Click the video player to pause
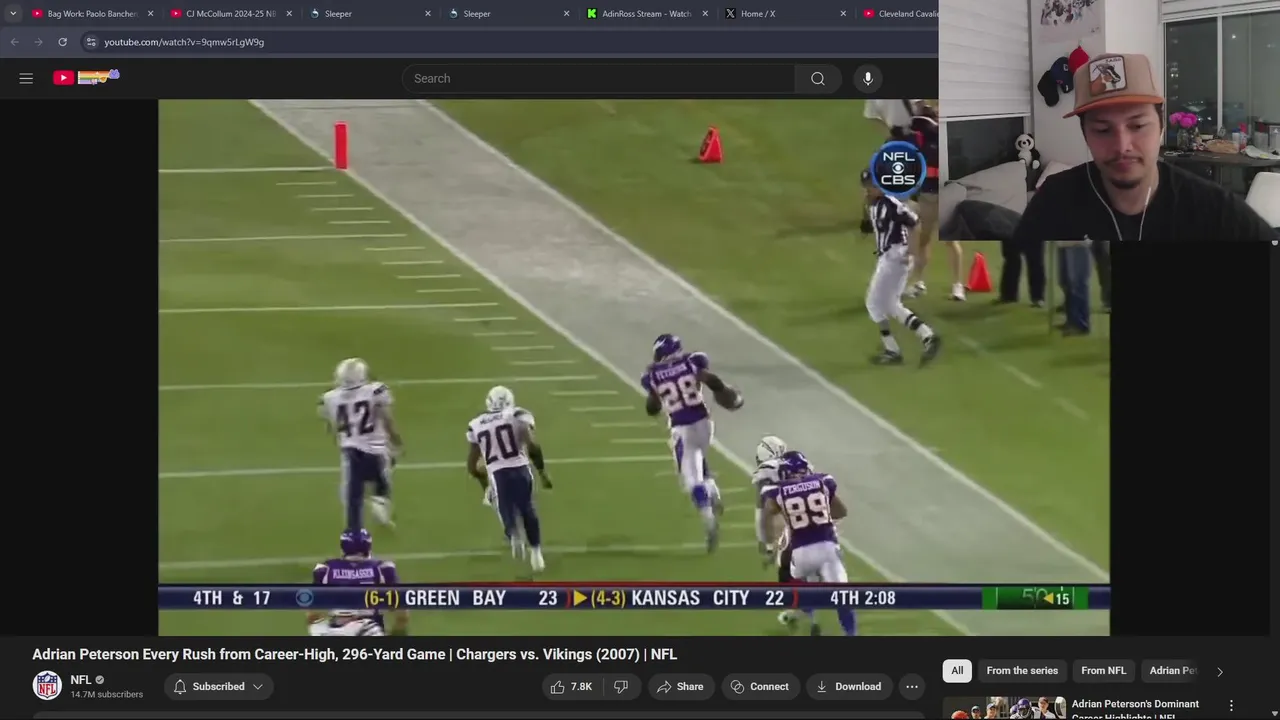 (x=633, y=367)
